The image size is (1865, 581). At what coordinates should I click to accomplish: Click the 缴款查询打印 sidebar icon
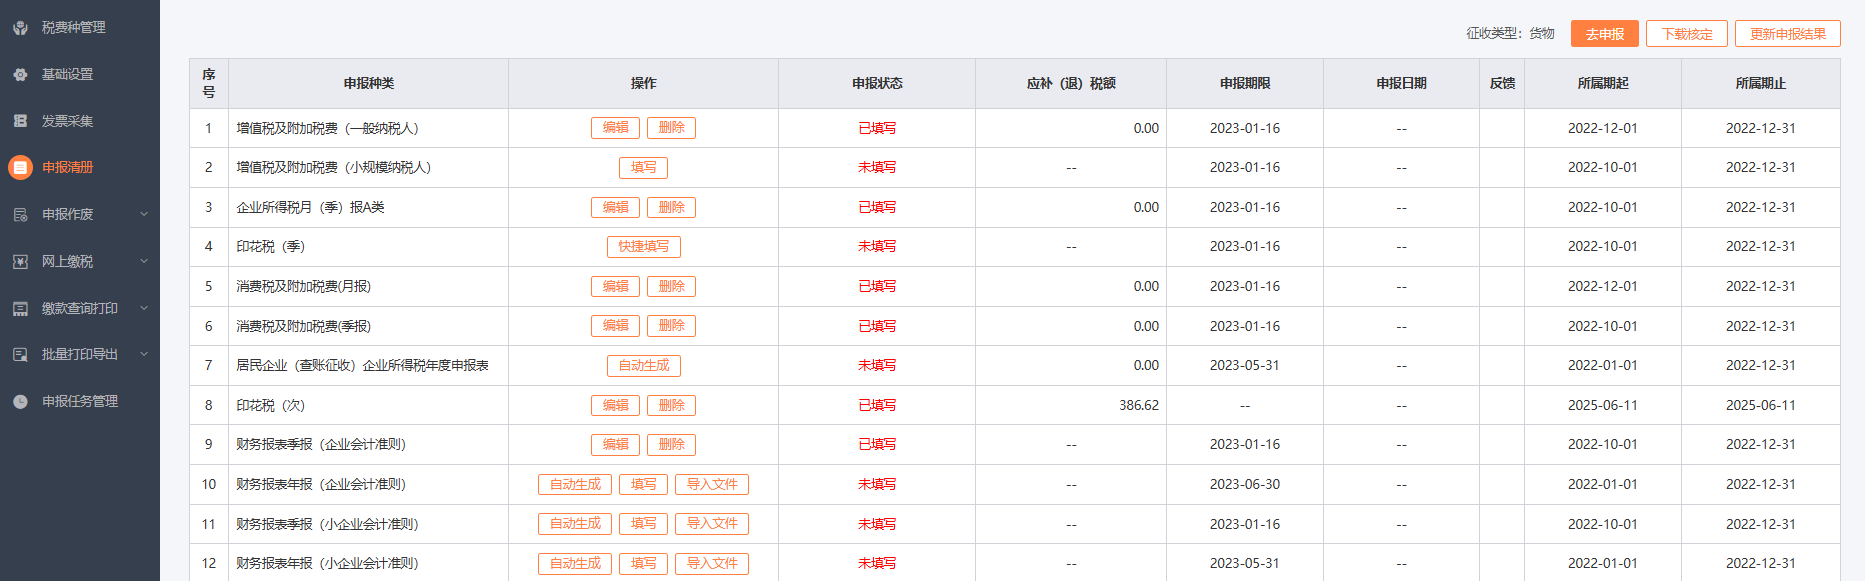(20, 309)
